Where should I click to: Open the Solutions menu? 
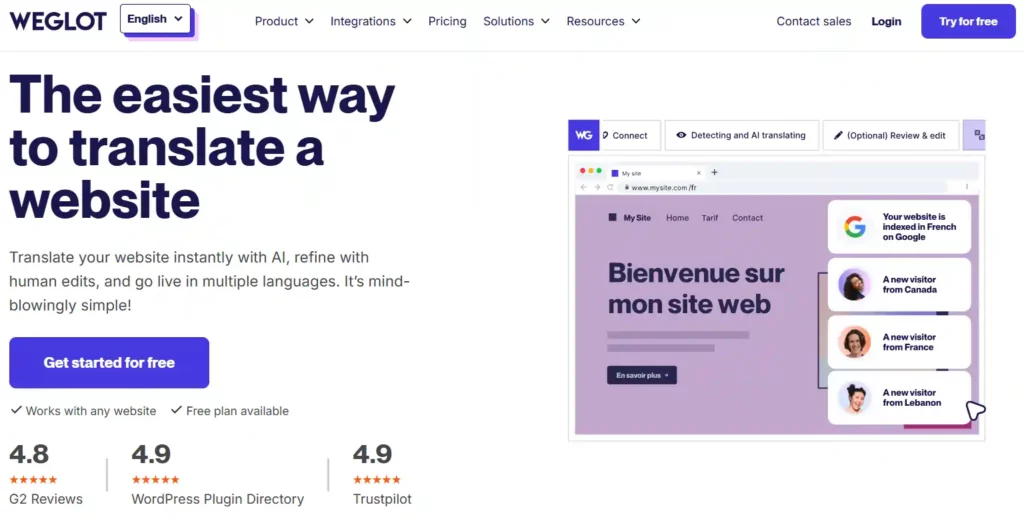(516, 21)
